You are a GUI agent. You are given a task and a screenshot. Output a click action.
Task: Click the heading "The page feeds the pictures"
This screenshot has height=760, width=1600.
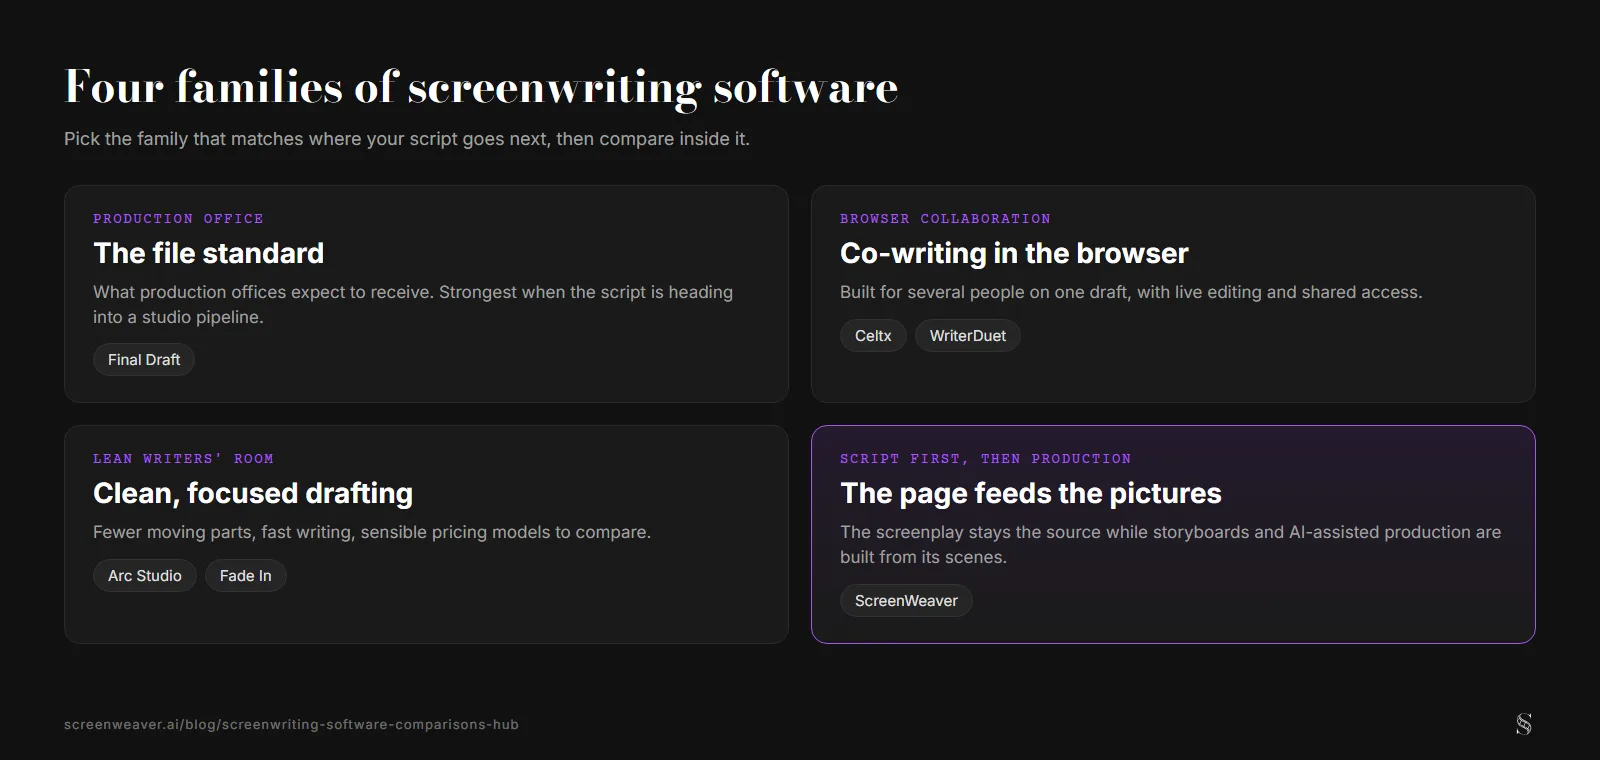click(x=1031, y=493)
